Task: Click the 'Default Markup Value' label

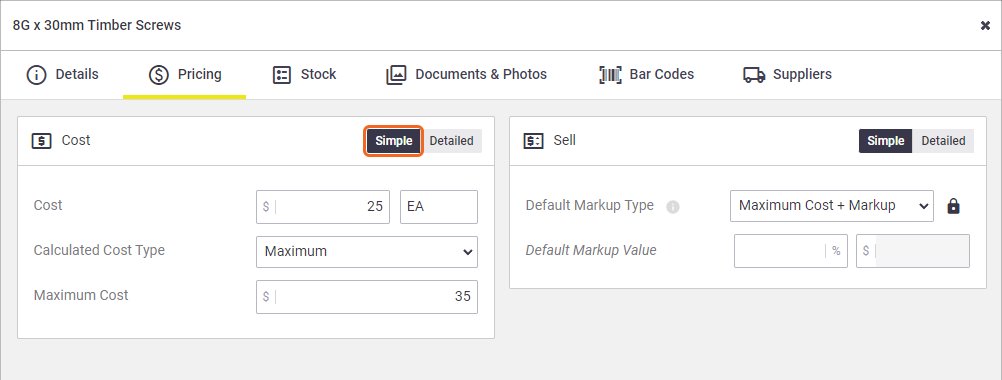Action: click(x=591, y=250)
